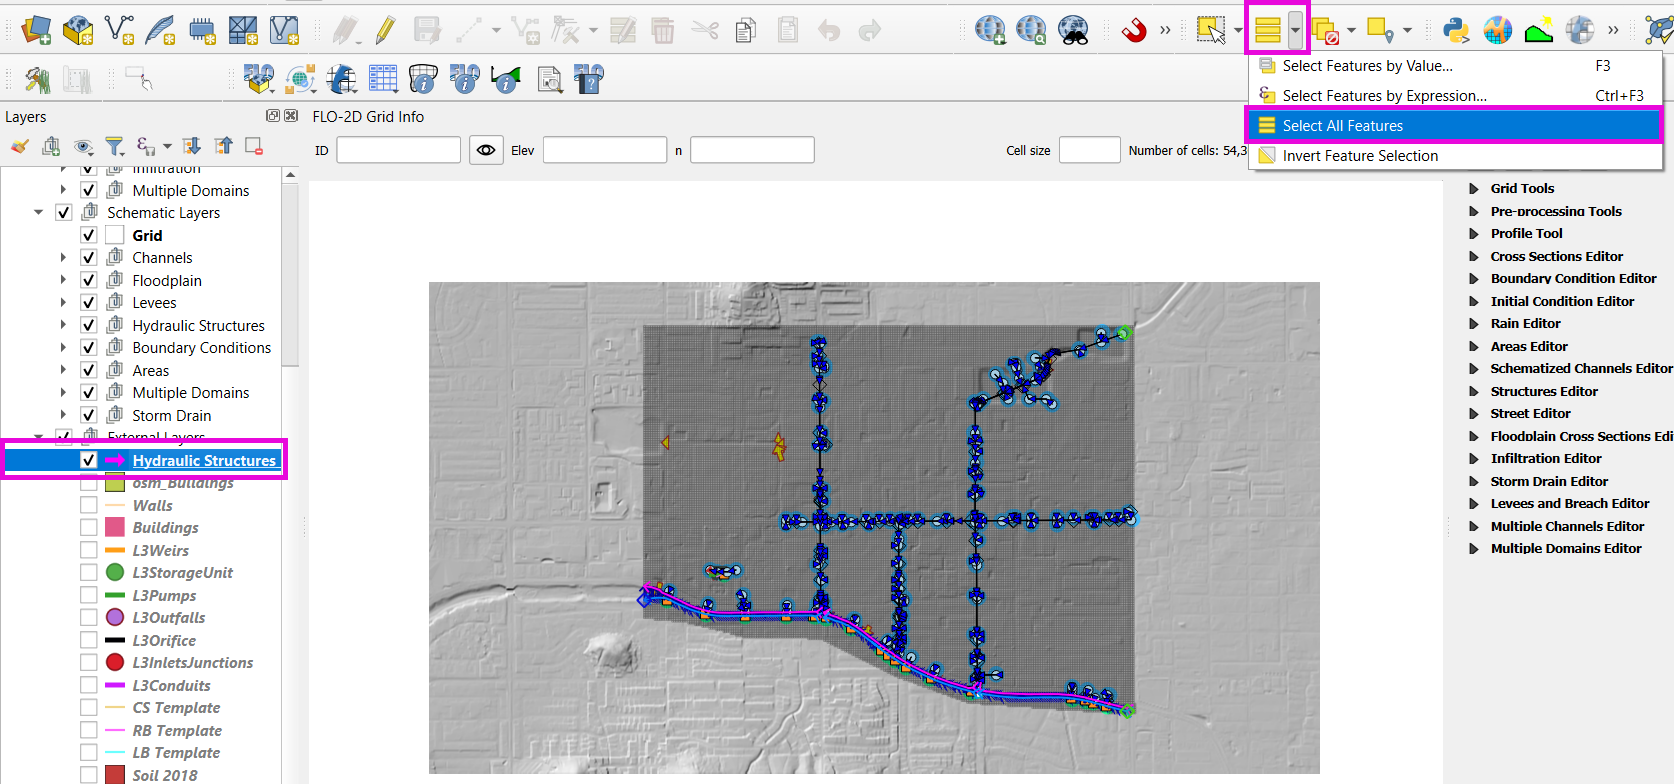Viewport: 1674px width, 784px height.
Task: Choose Invert Feature Selection
Action: point(1359,156)
